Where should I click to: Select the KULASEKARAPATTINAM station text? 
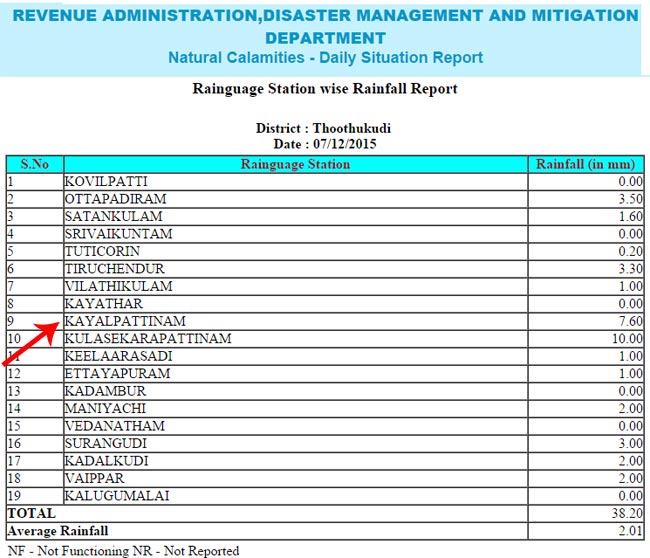(148, 339)
